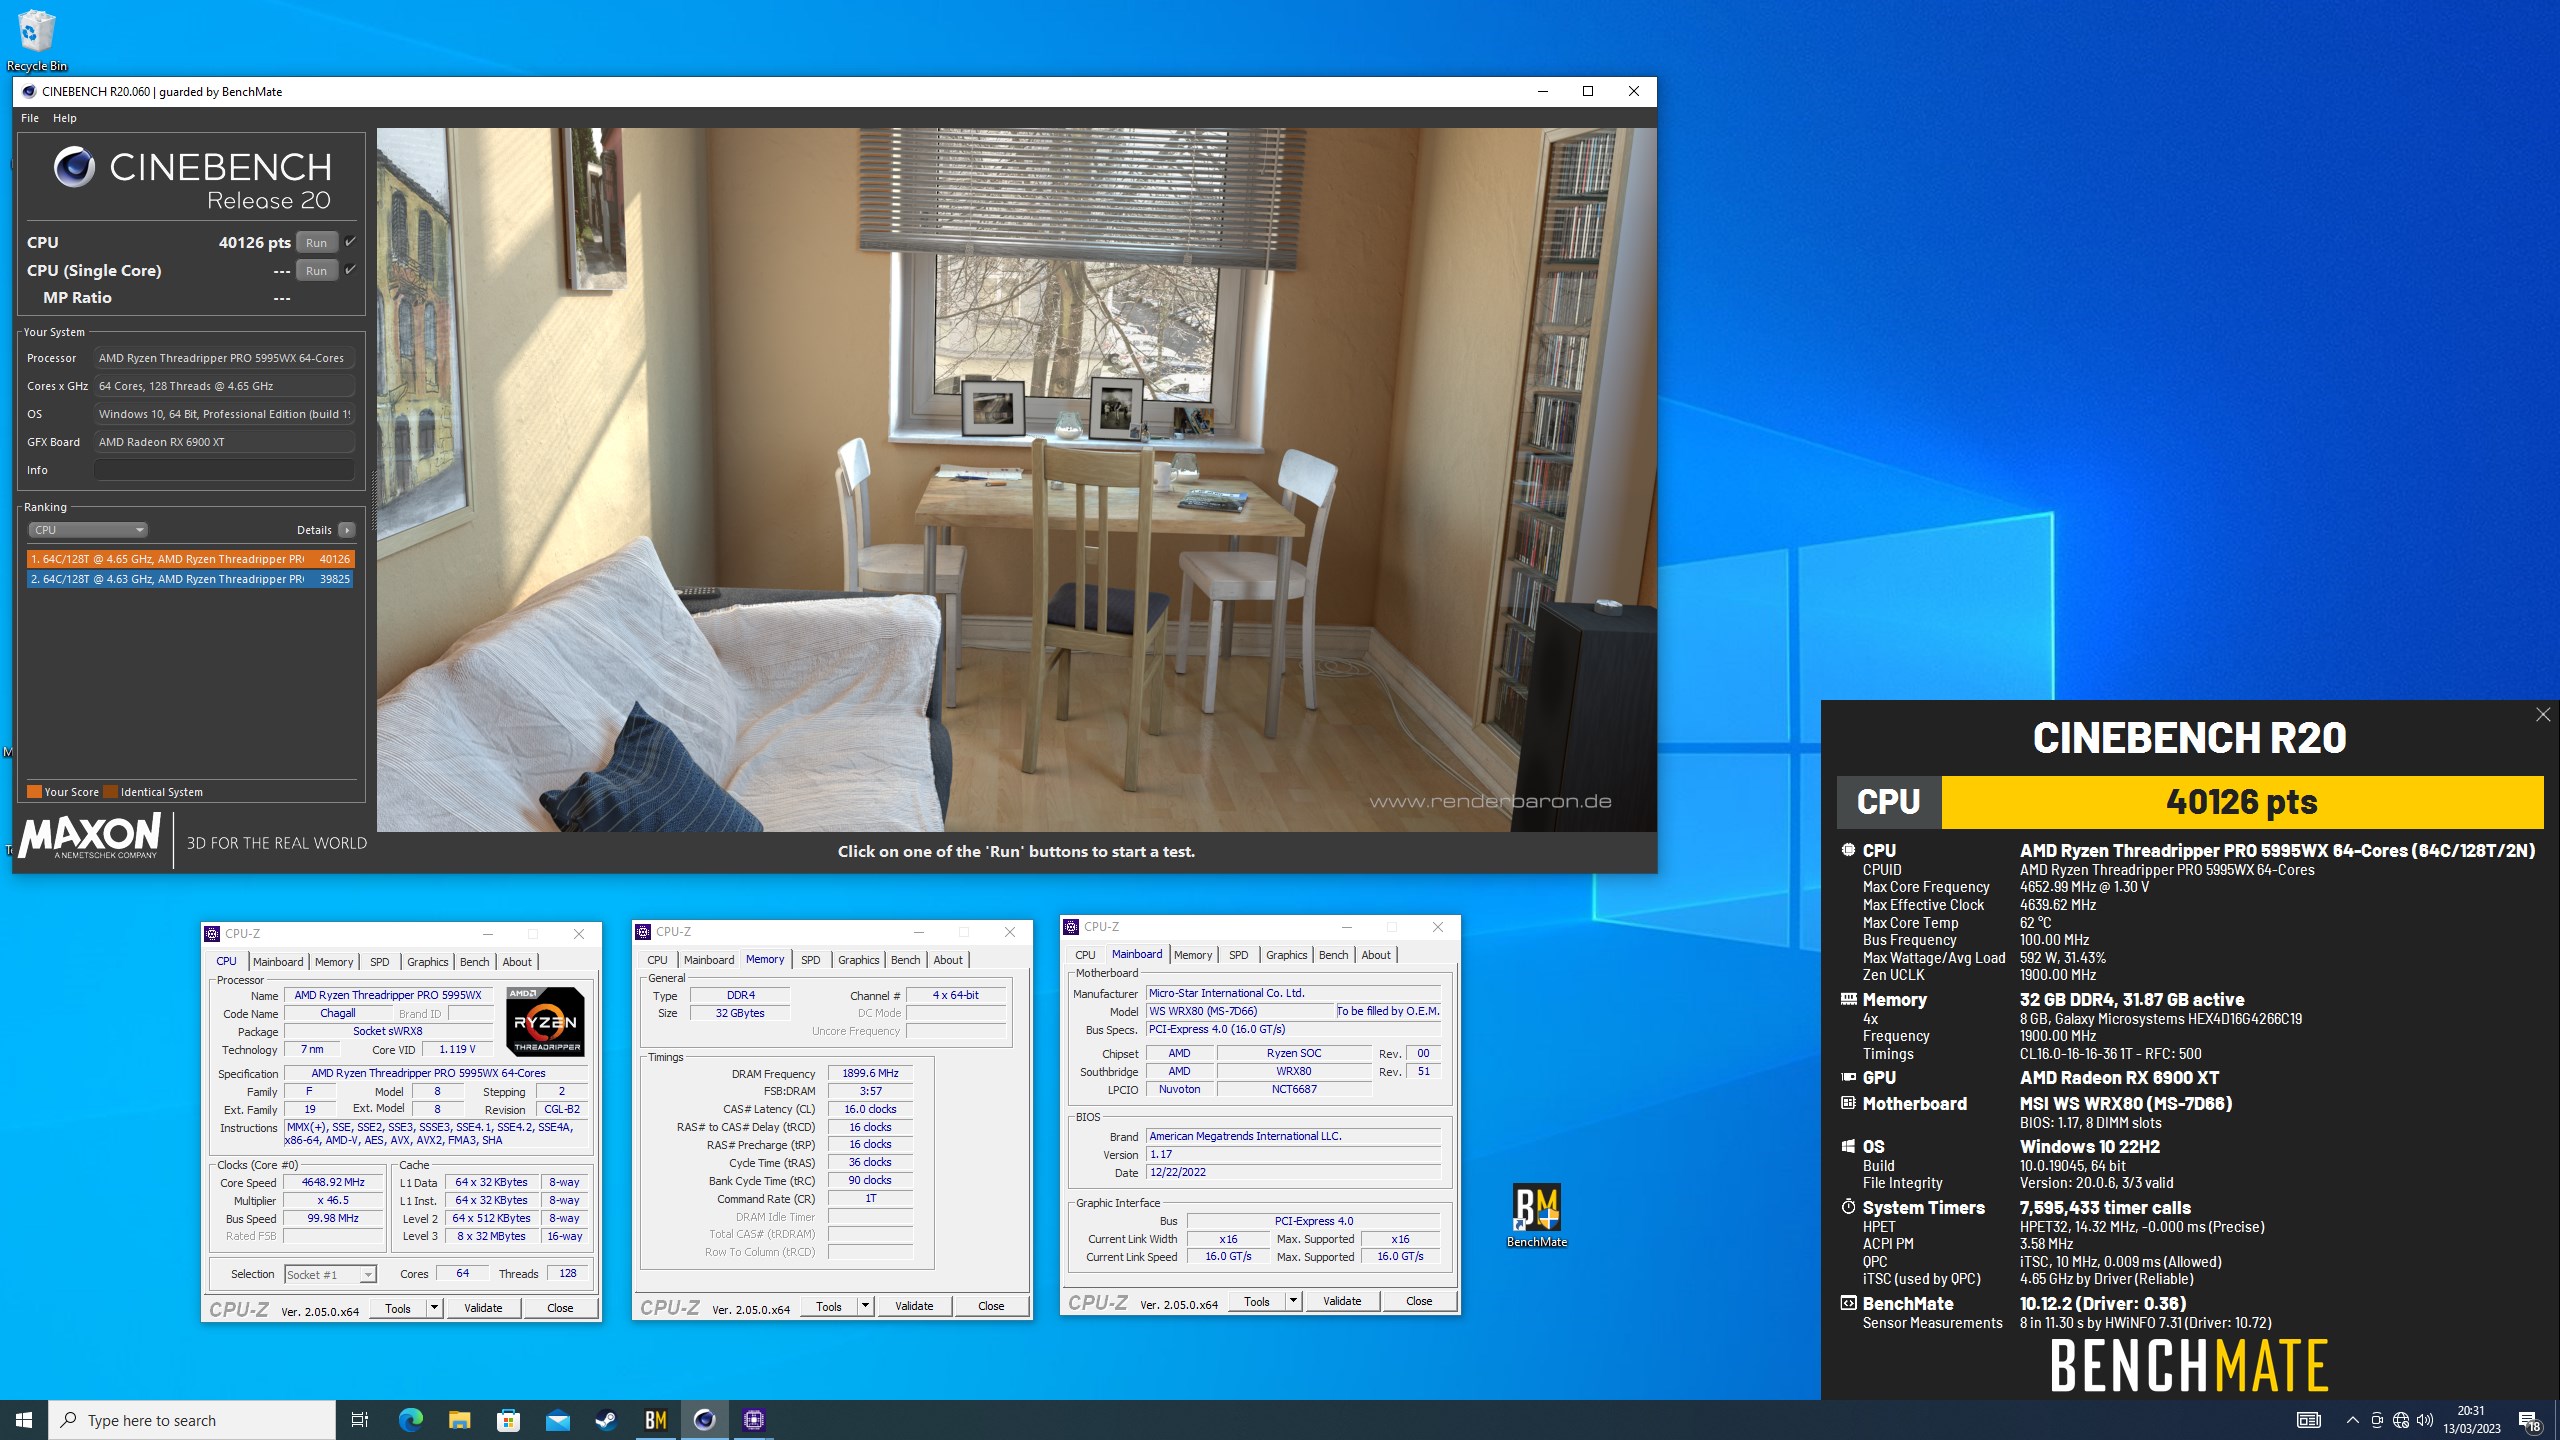Click the Identical System legend swatch
Viewport: 2560px width, 1440px height.
click(110, 792)
